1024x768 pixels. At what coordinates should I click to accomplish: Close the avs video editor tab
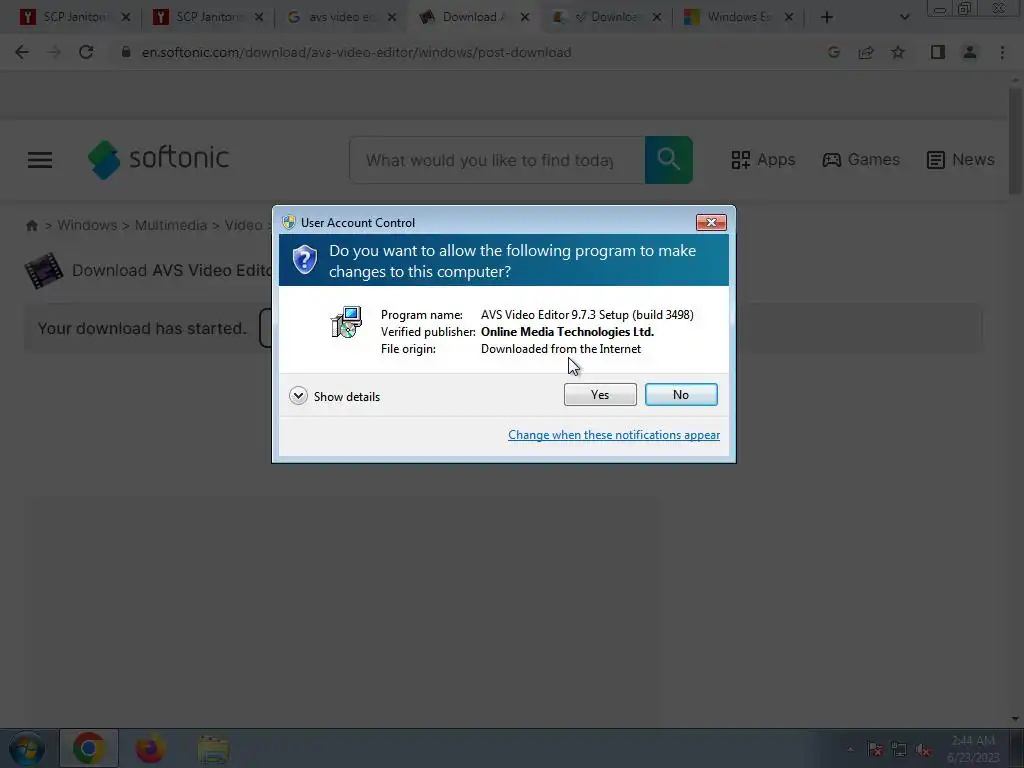(x=392, y=17)
